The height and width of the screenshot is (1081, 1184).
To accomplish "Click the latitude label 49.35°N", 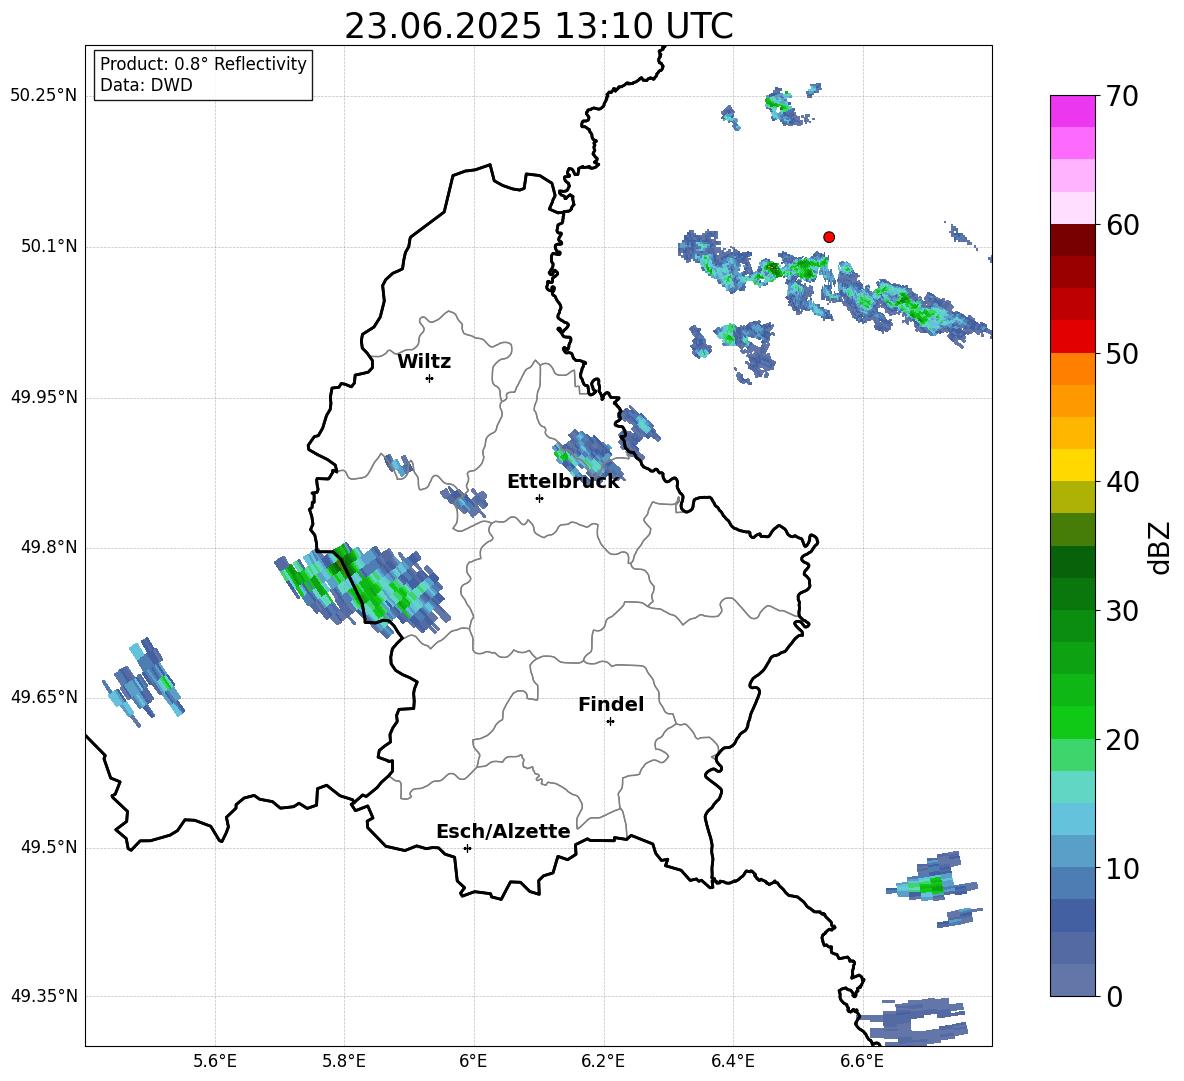I will pyautogui.click(x=44, y=996).
